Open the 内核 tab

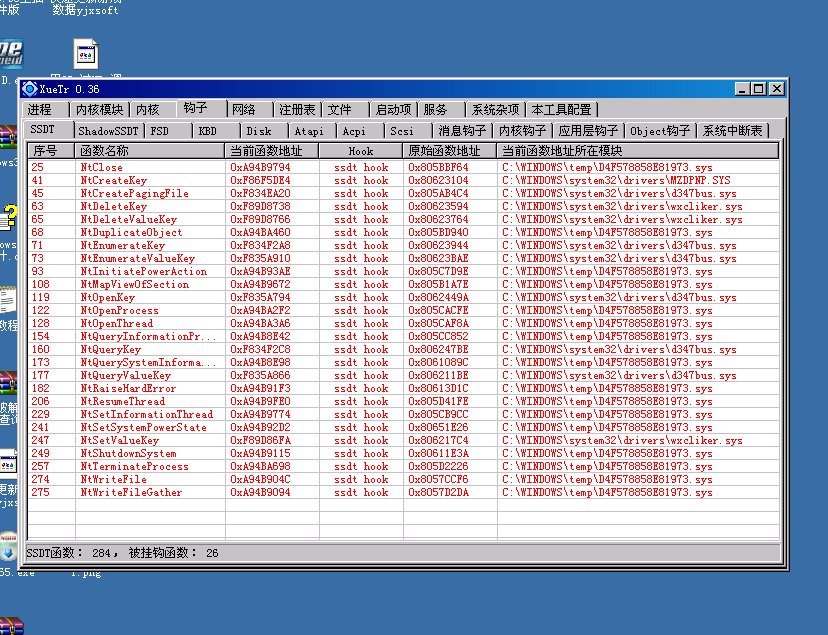click(153, 109)
